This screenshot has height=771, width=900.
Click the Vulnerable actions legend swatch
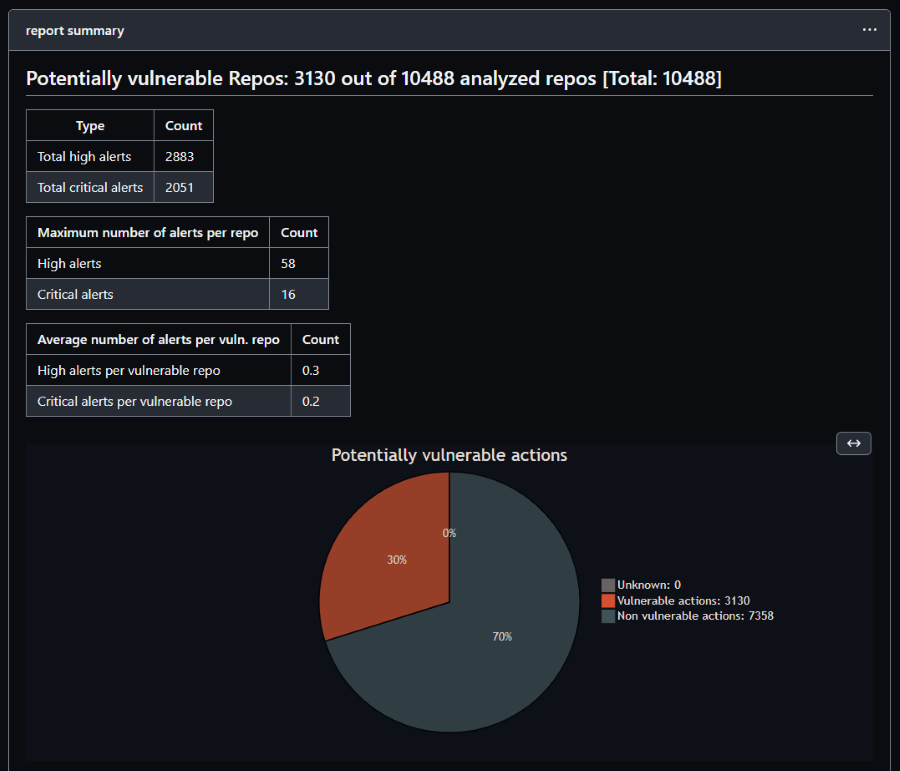(608, 600)
